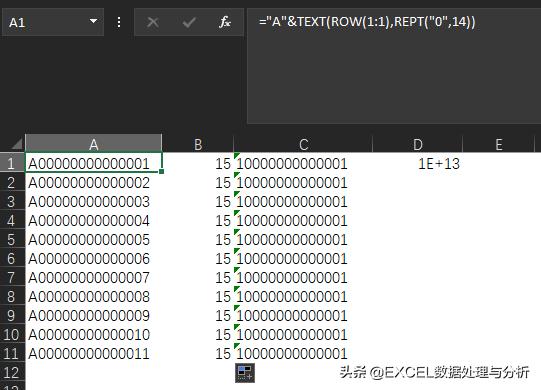Select row 7 header
The height and width of the screenshot is (390, 541).
(12, 277)
